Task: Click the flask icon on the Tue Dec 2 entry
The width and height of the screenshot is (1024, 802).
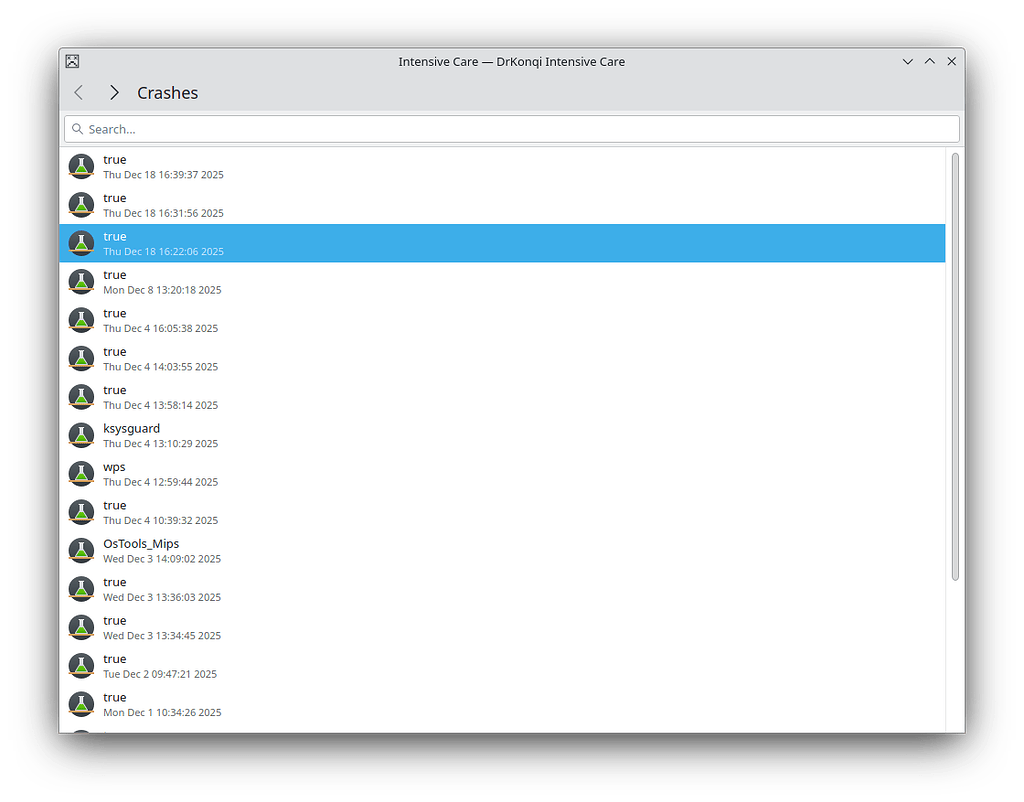Action: click(x=81, y=665)
